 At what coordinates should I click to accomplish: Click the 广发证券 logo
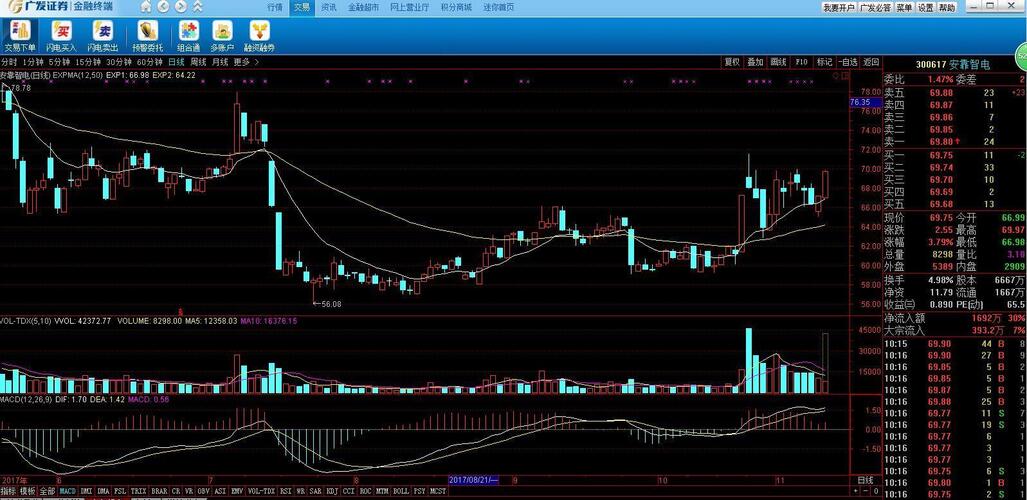(x=41, y=7)
